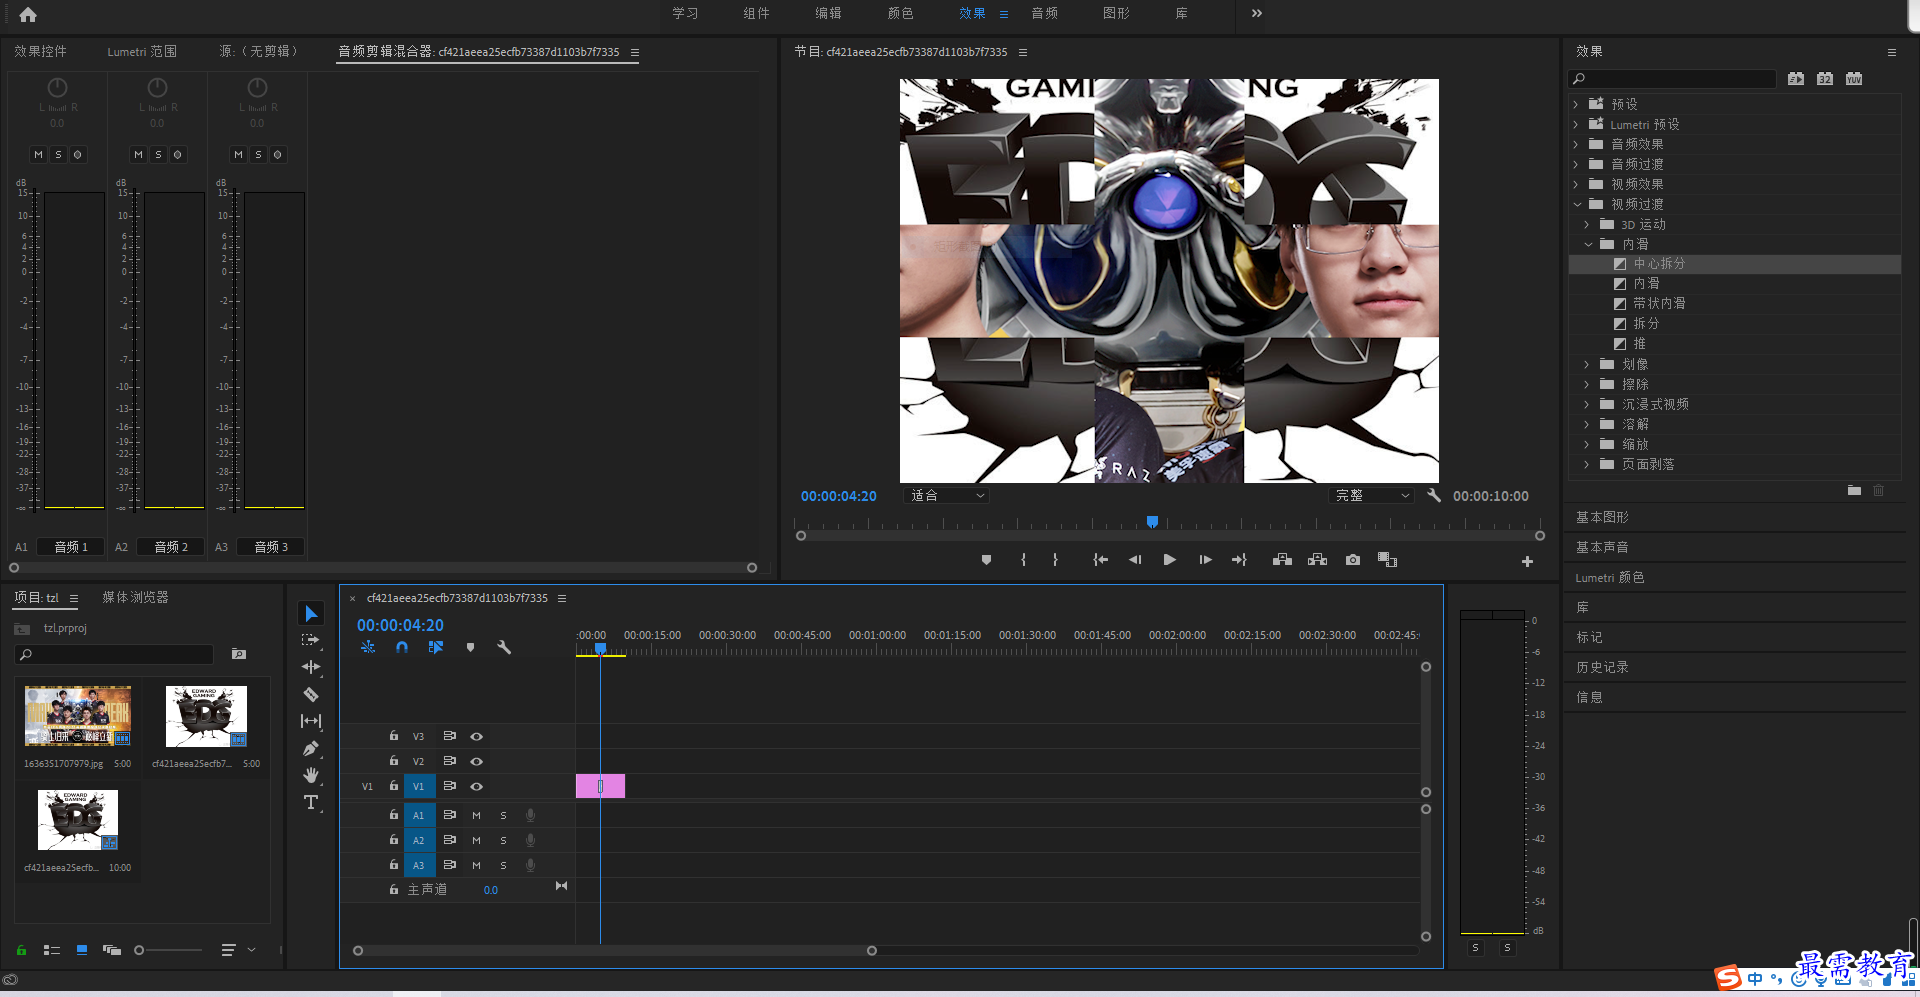Click Go to In point button

coord(1100,560)
